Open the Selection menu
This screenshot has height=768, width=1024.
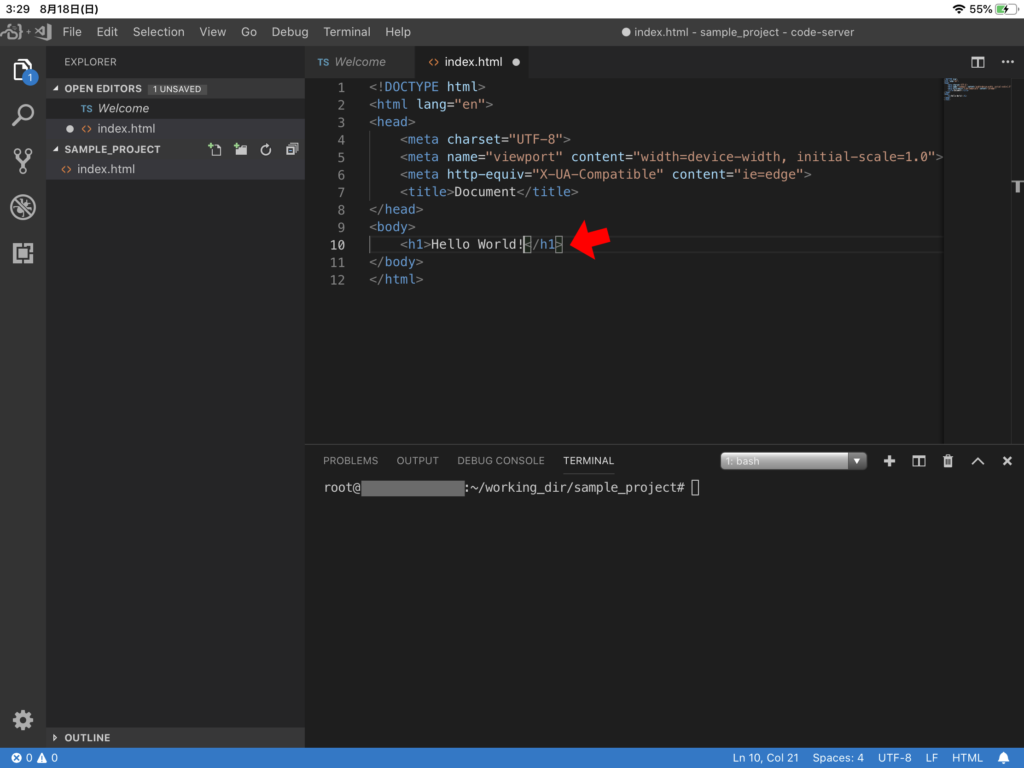pos(159,32)
